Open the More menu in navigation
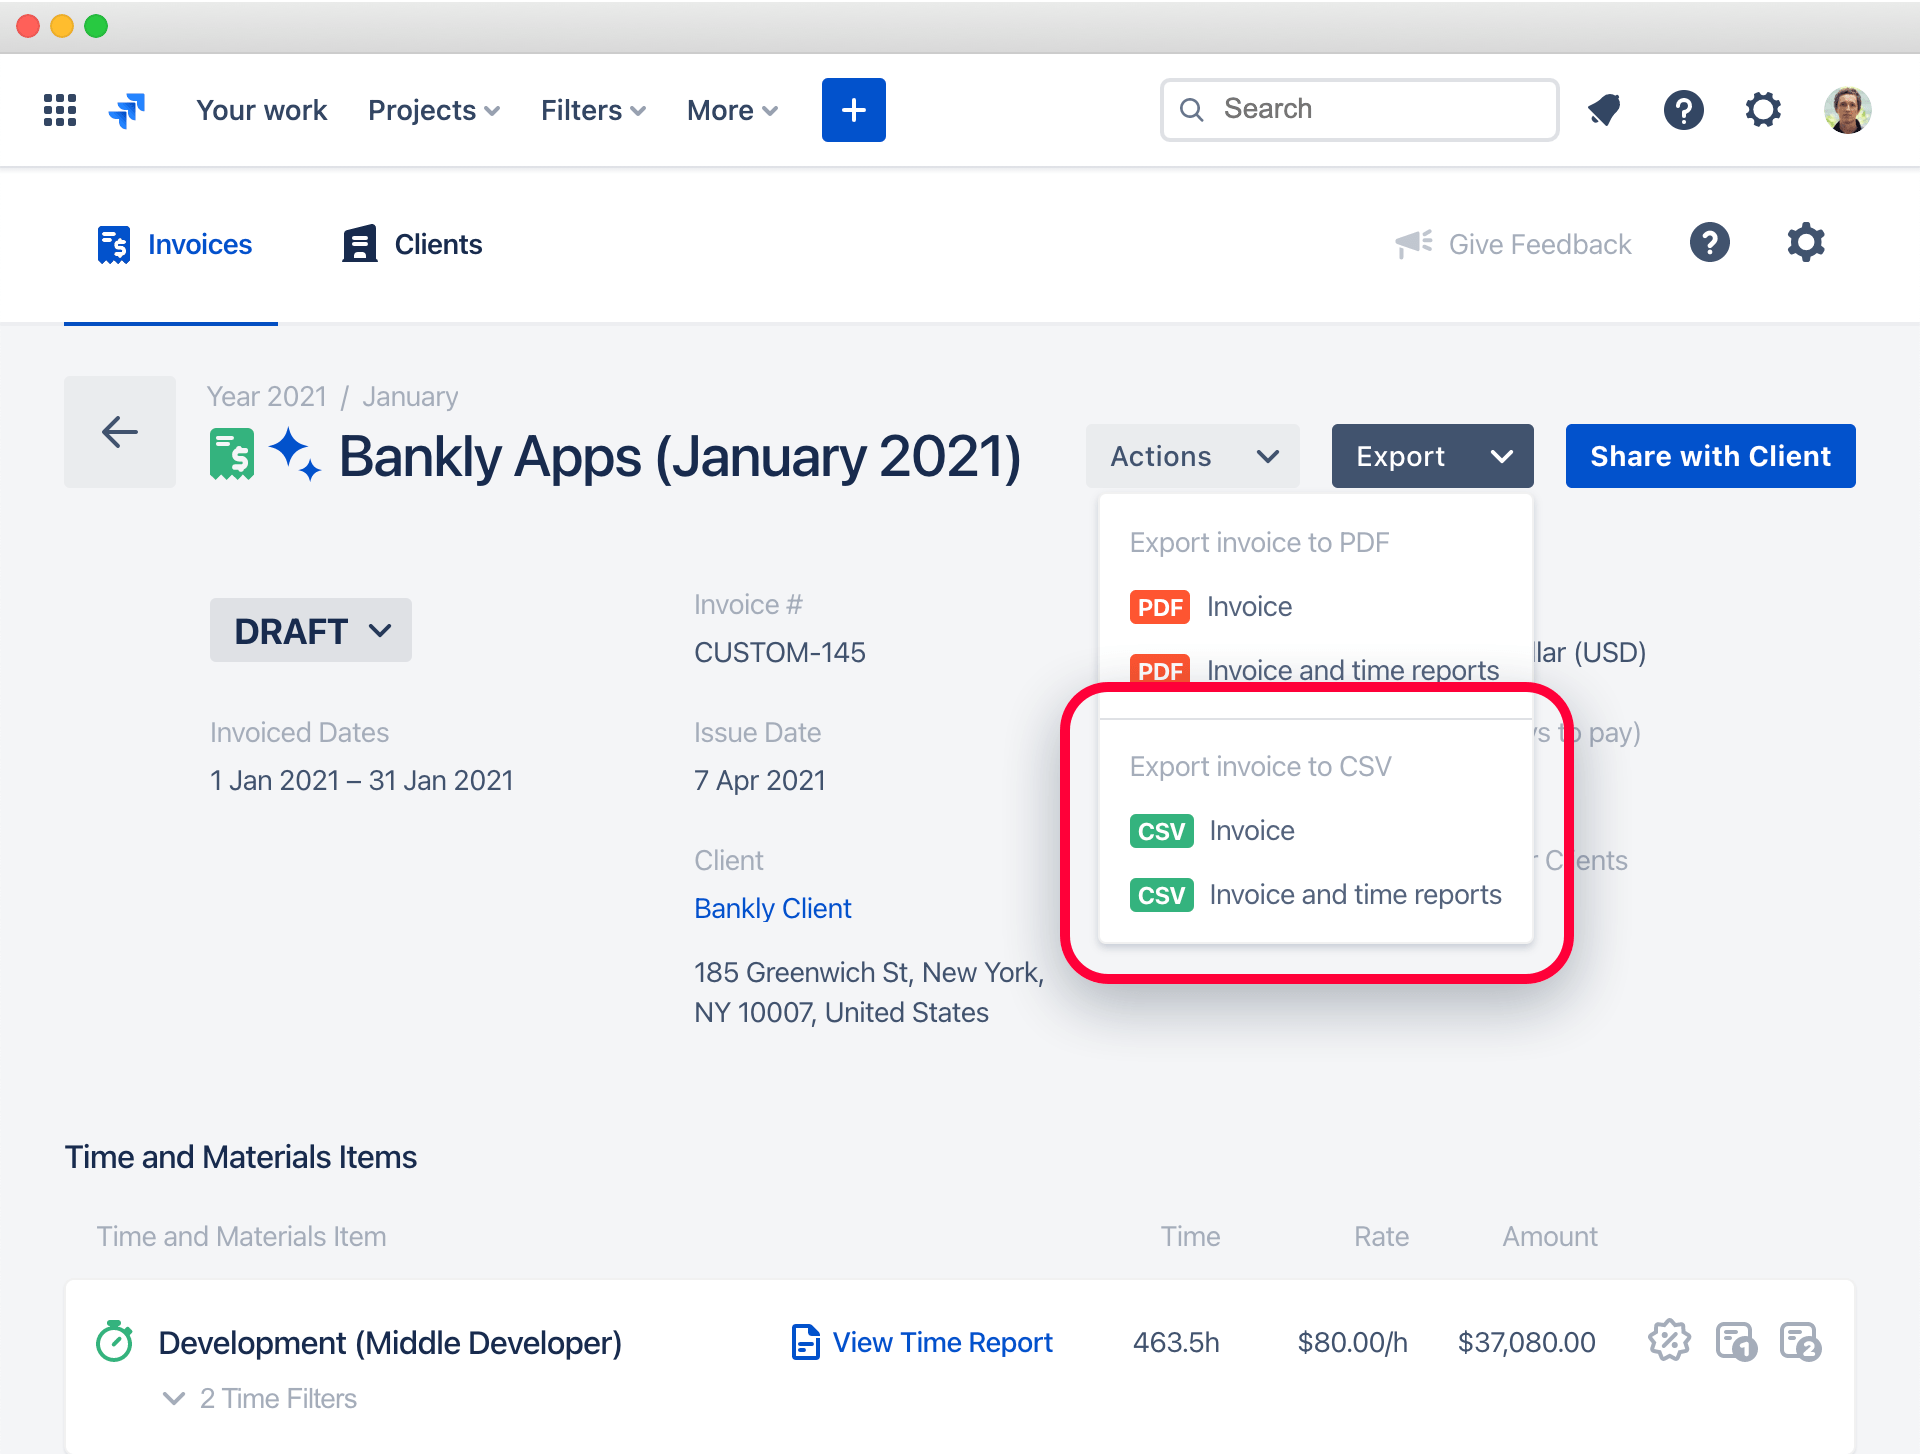The width and height of the screenshot is (1920, 1454). 731,110
